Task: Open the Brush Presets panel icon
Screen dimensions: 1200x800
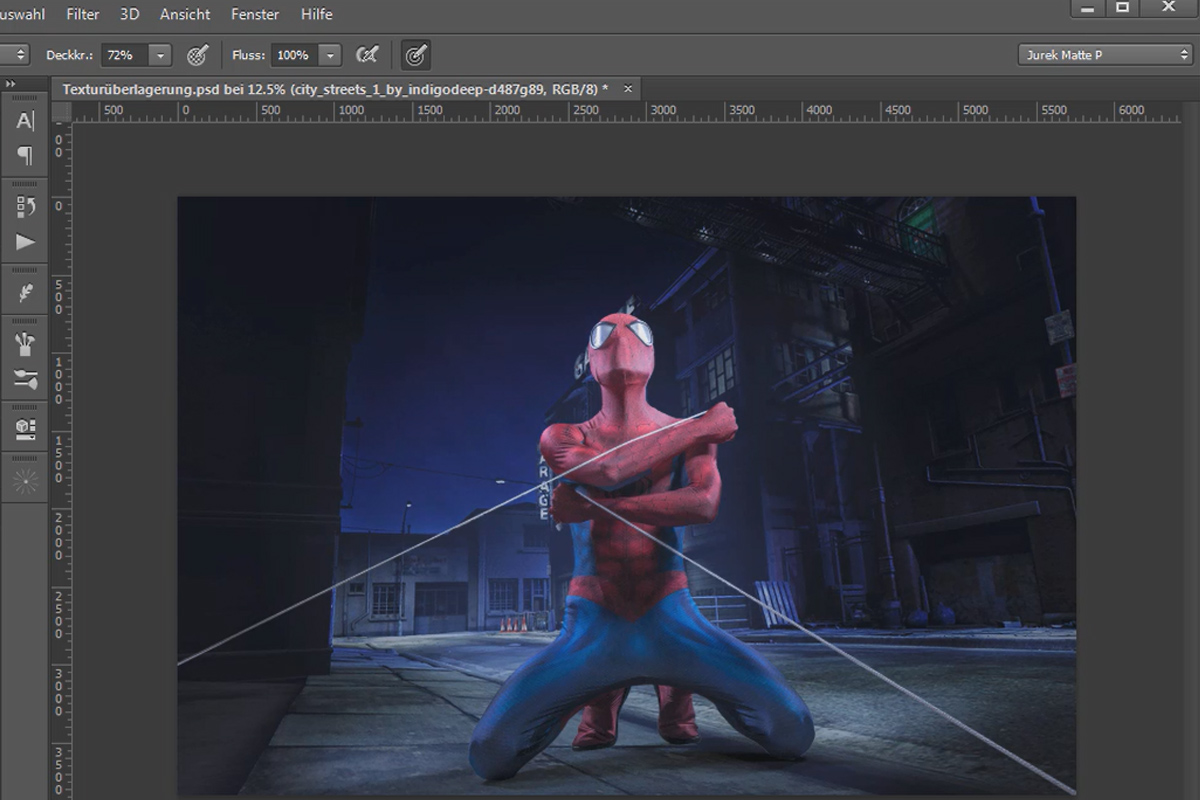Action: click(x=25, y=345)
